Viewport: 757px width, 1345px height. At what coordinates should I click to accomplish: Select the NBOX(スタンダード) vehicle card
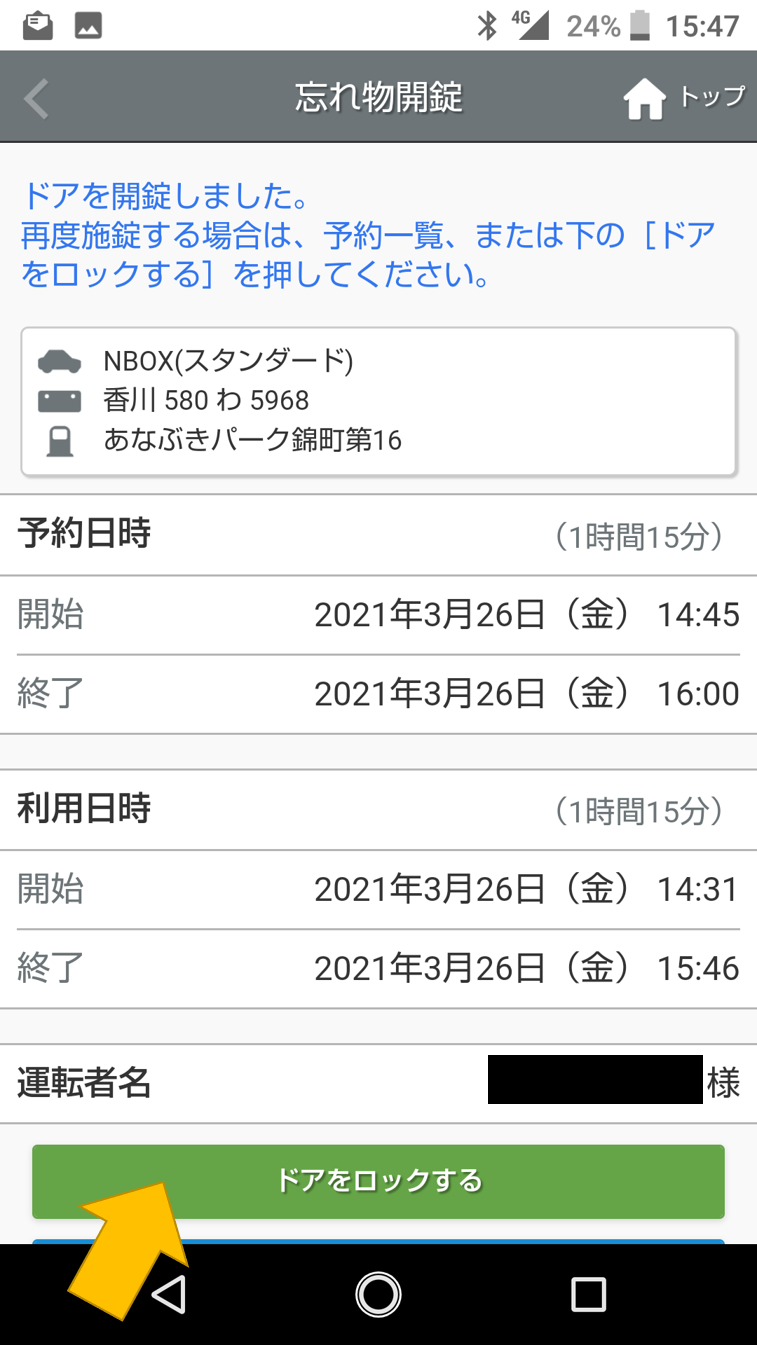pyautogui.click(x=378, y=401)
